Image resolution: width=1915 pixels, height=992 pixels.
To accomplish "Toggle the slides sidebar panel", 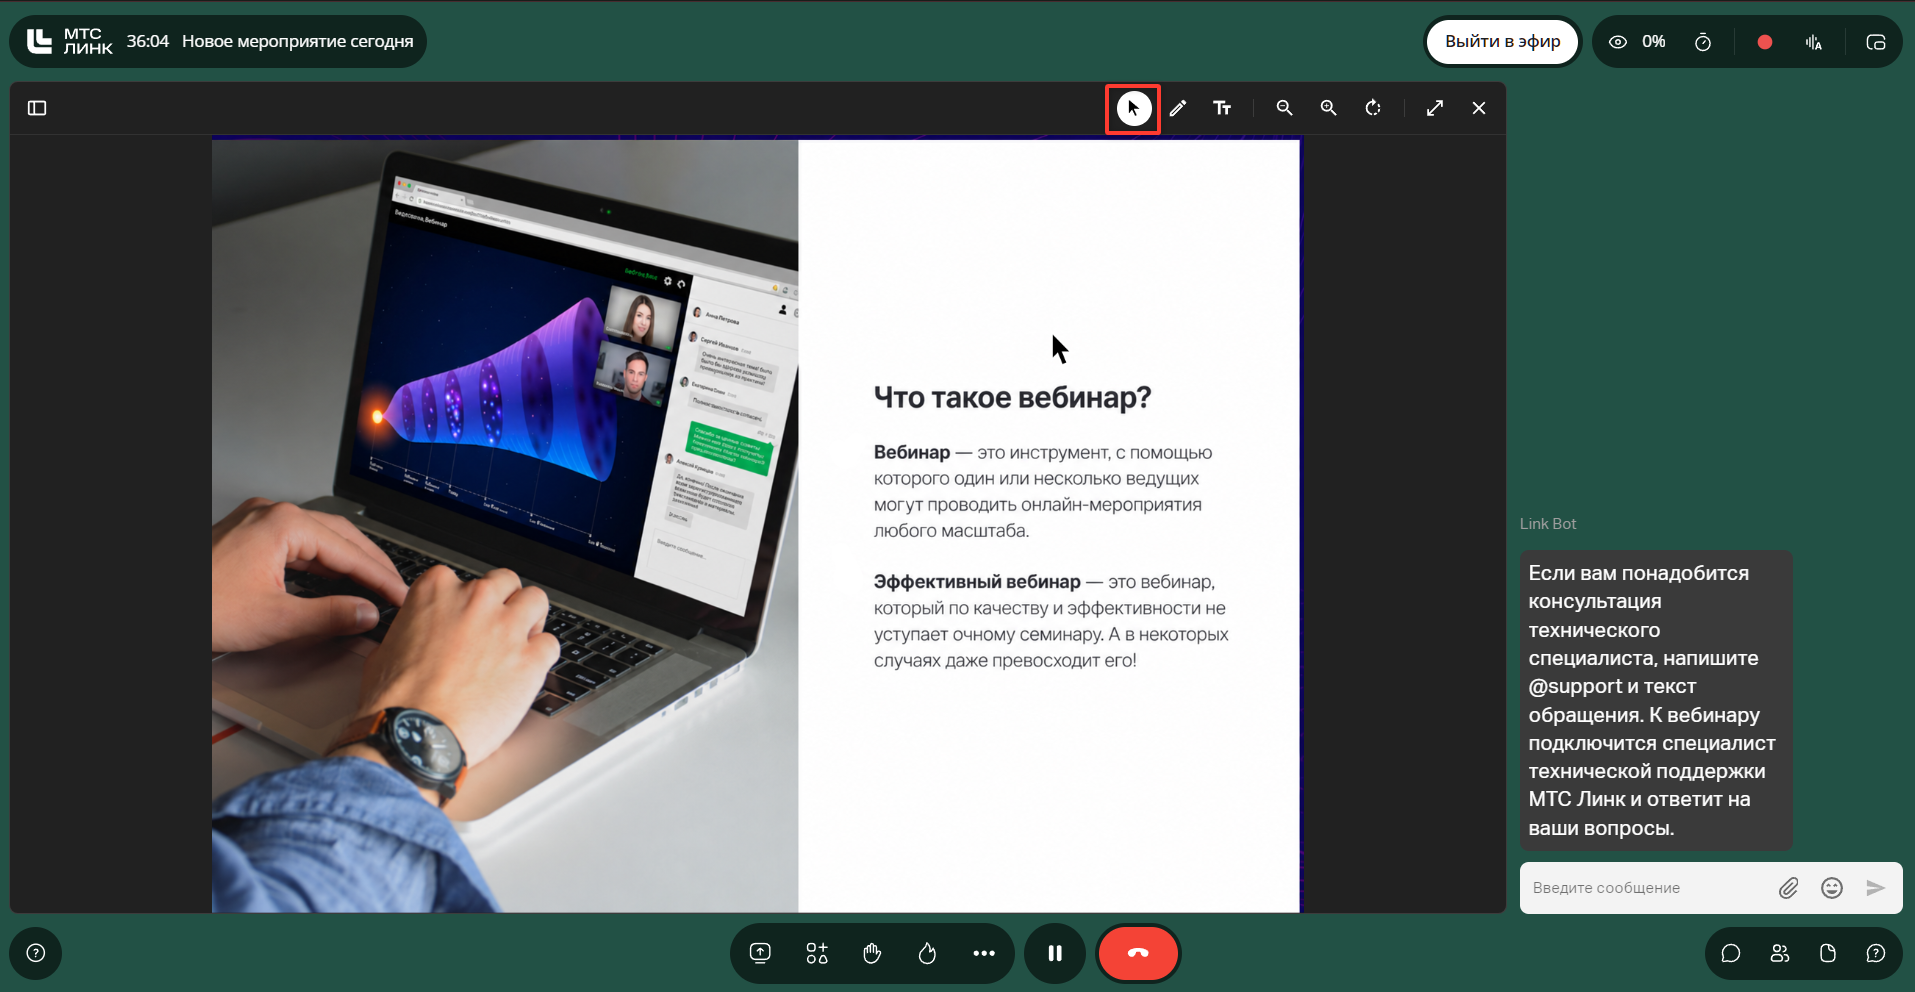I will [x=37, y=108].
